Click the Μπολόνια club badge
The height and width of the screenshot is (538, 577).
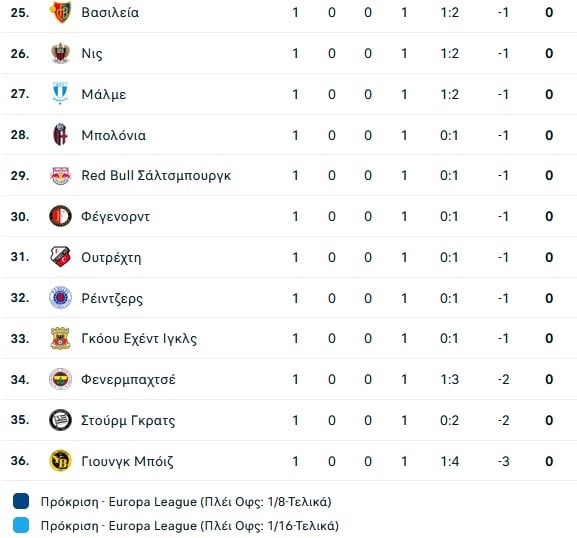60,135
